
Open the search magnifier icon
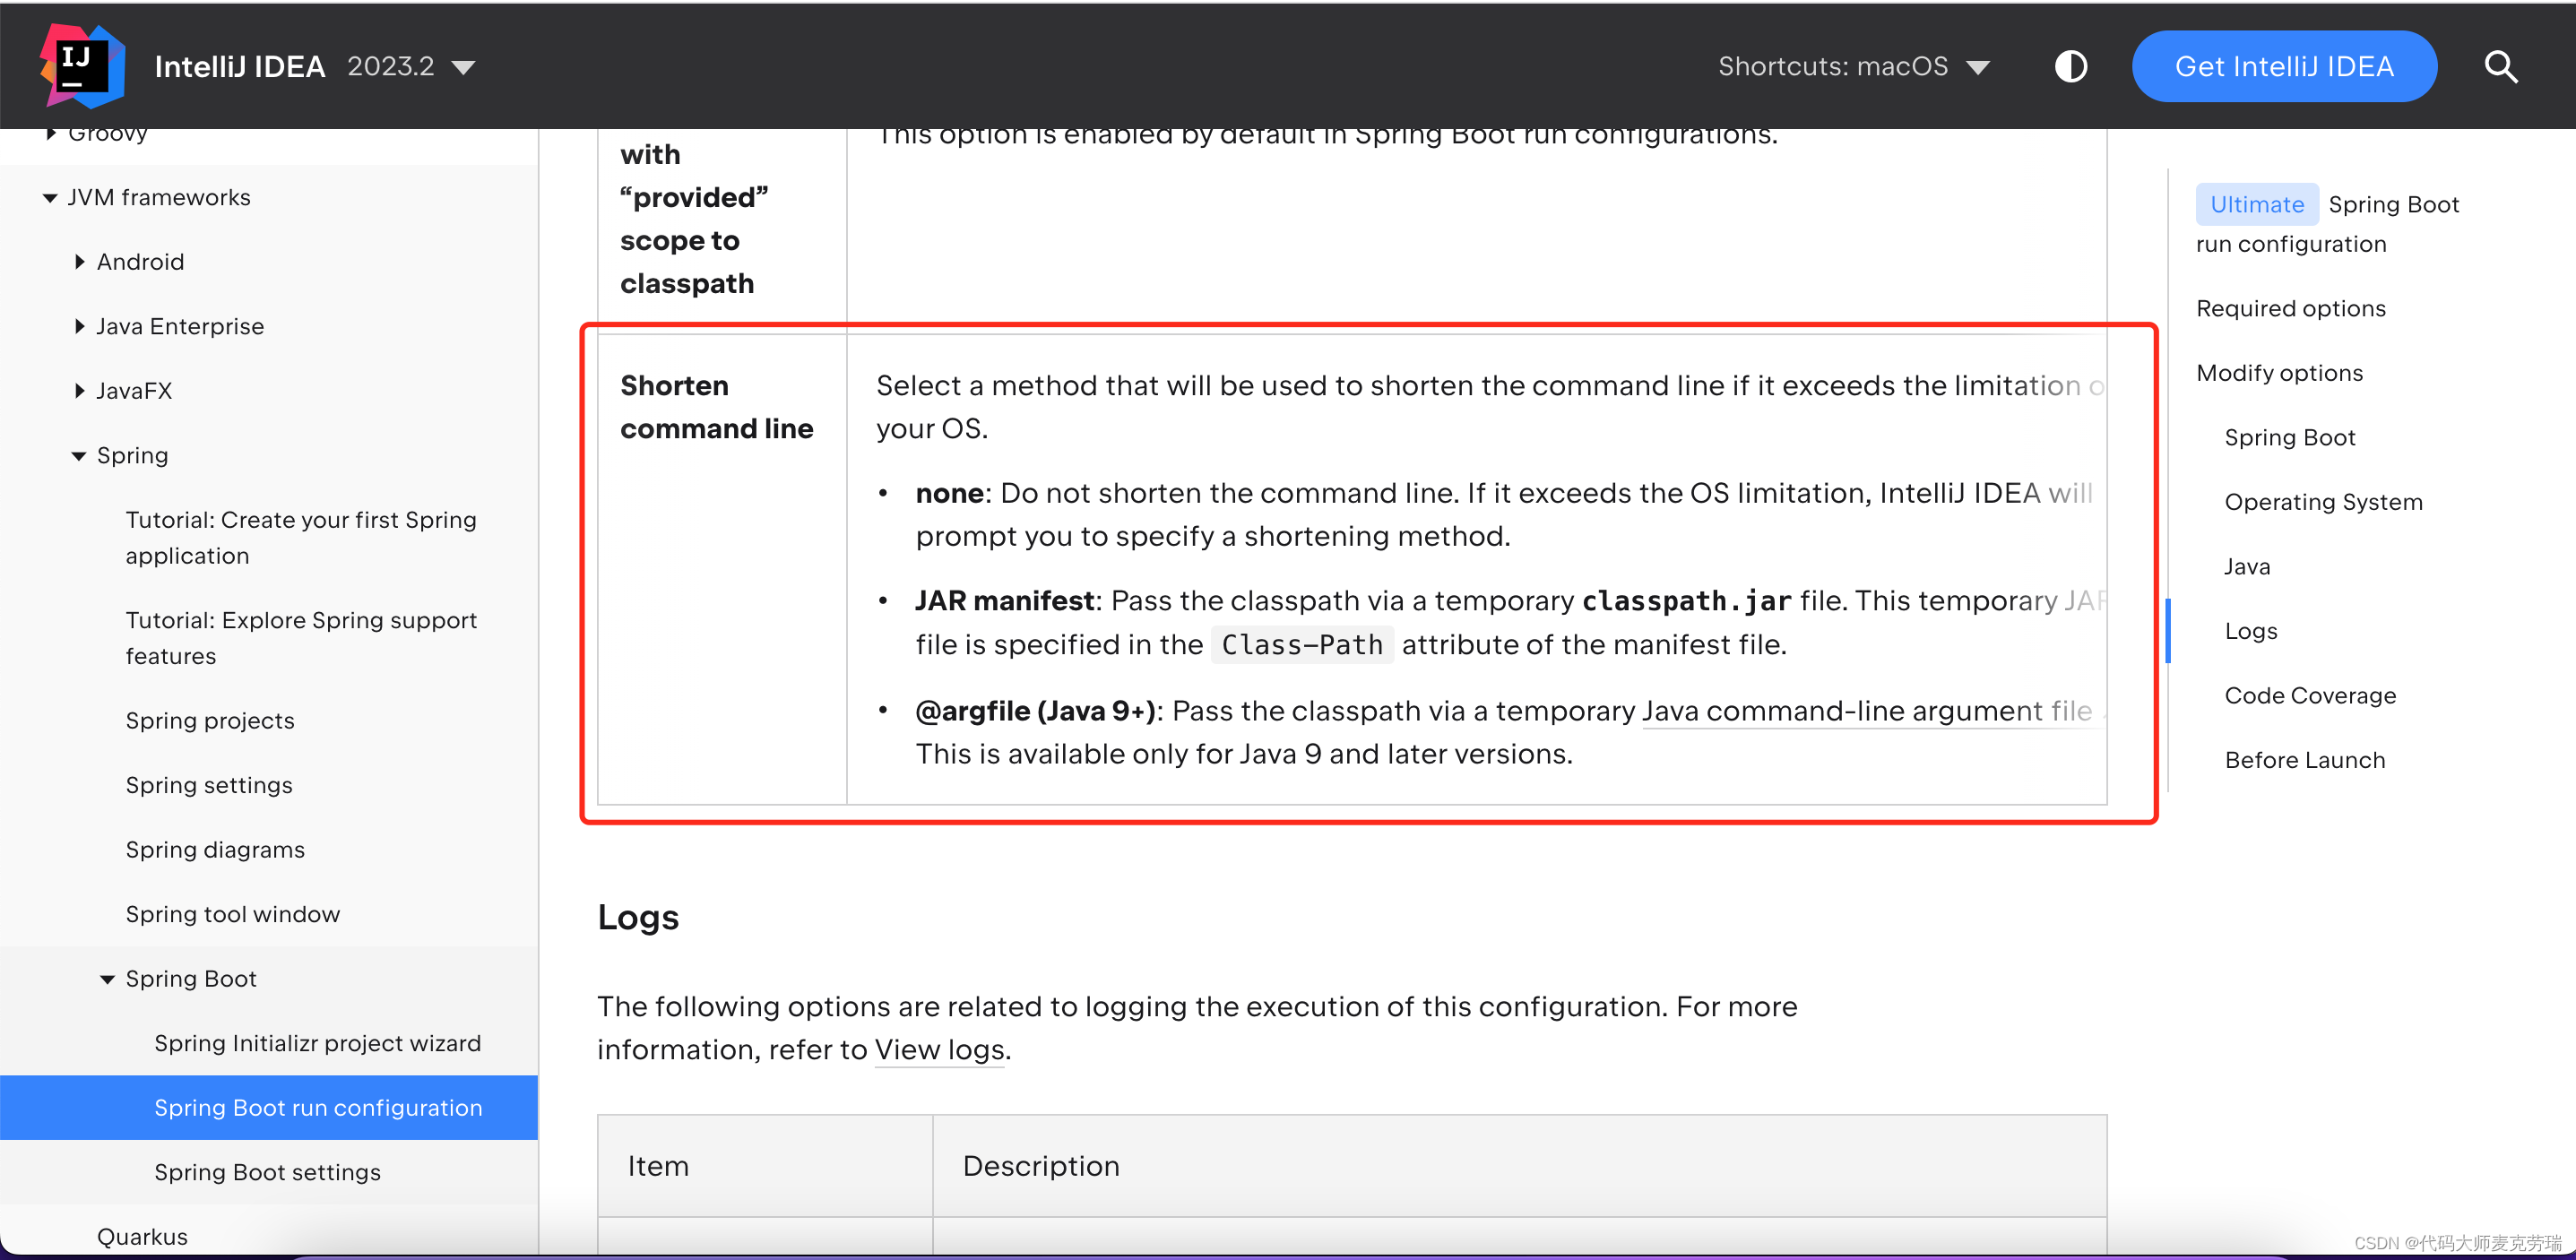tap(2500, 66)
